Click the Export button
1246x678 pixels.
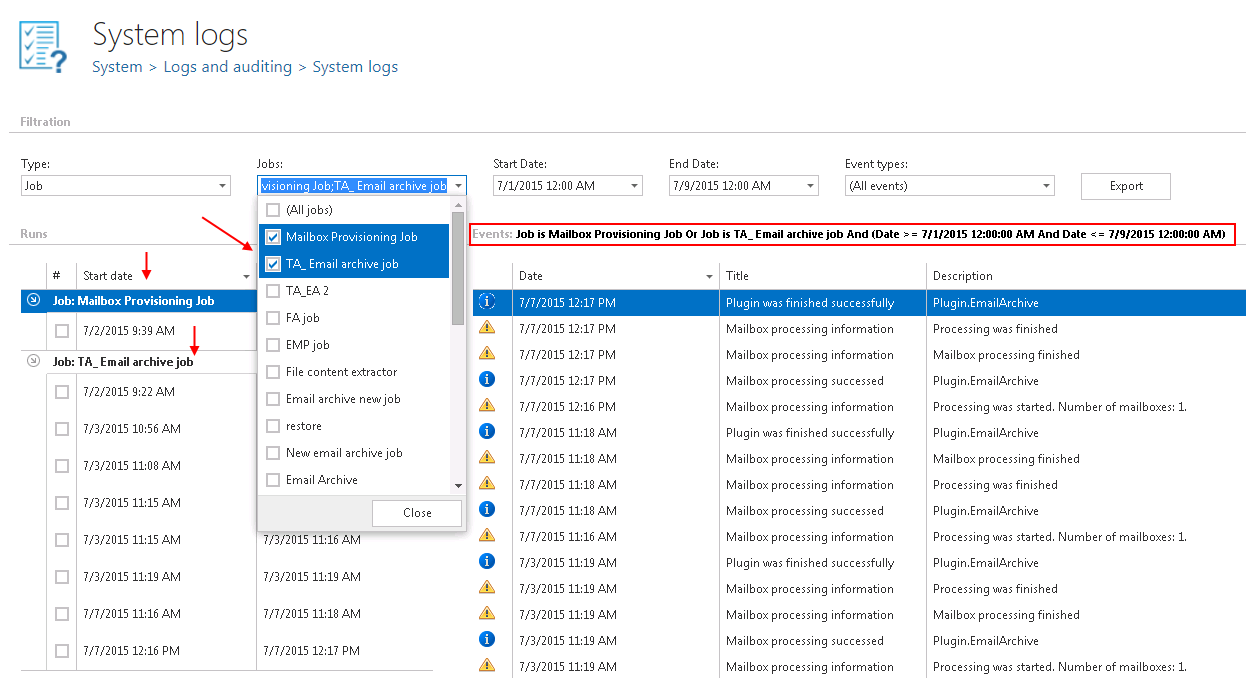pos(1125,186)
